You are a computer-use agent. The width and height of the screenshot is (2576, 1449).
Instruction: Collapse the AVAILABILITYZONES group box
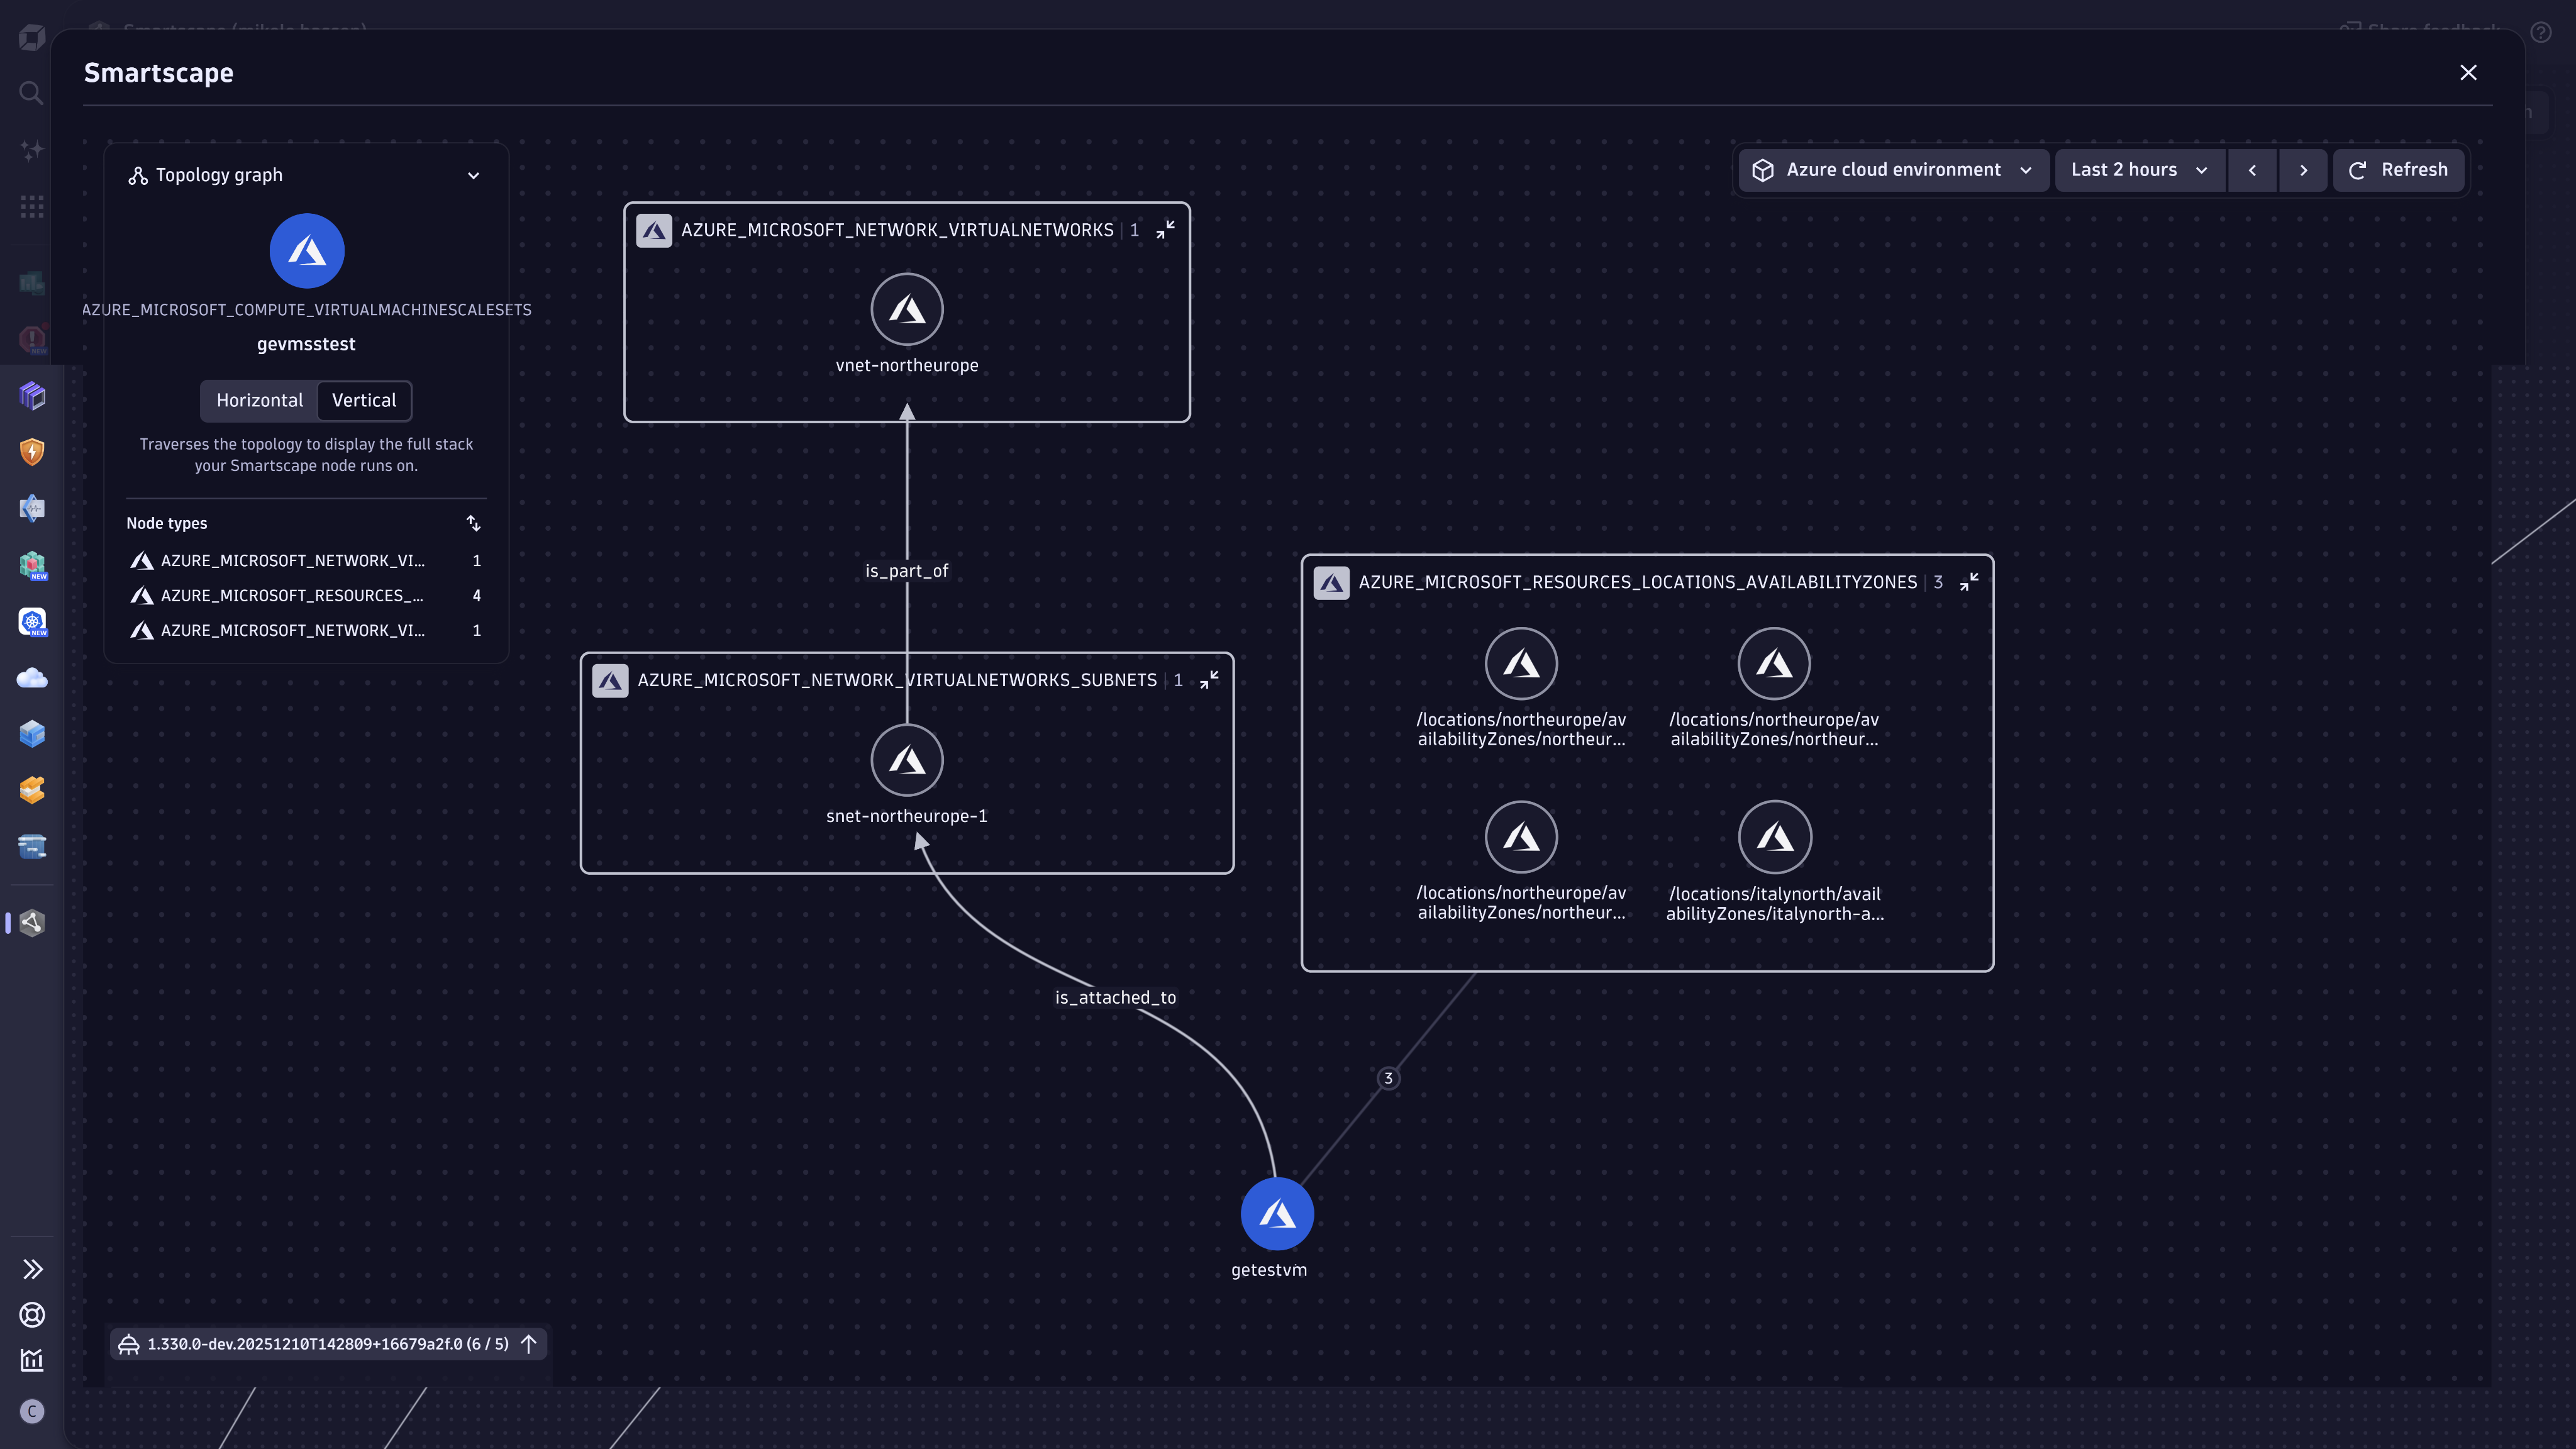click(1969, 582)
